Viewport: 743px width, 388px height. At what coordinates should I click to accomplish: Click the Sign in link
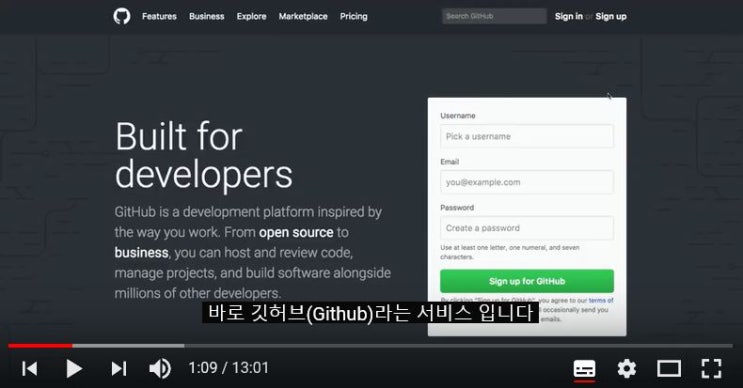569,16
